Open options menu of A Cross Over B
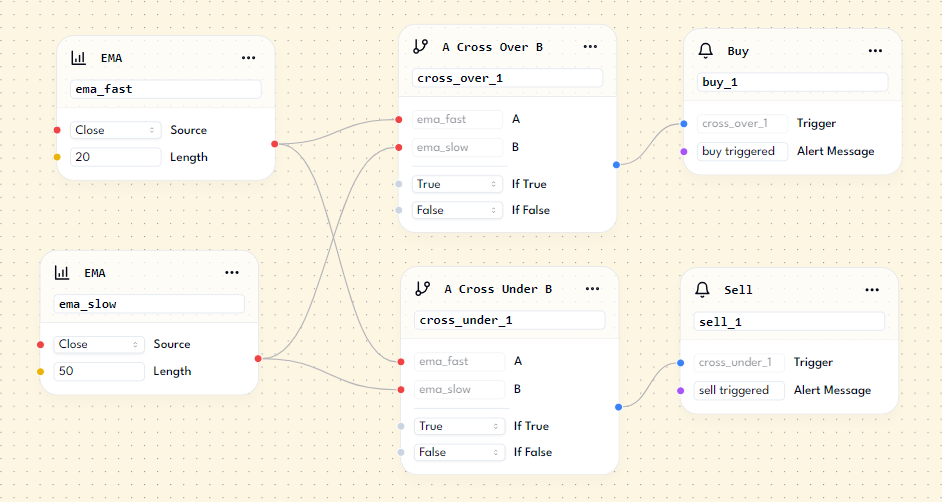This screenshot has width=942, height=502. pos(590,47)
